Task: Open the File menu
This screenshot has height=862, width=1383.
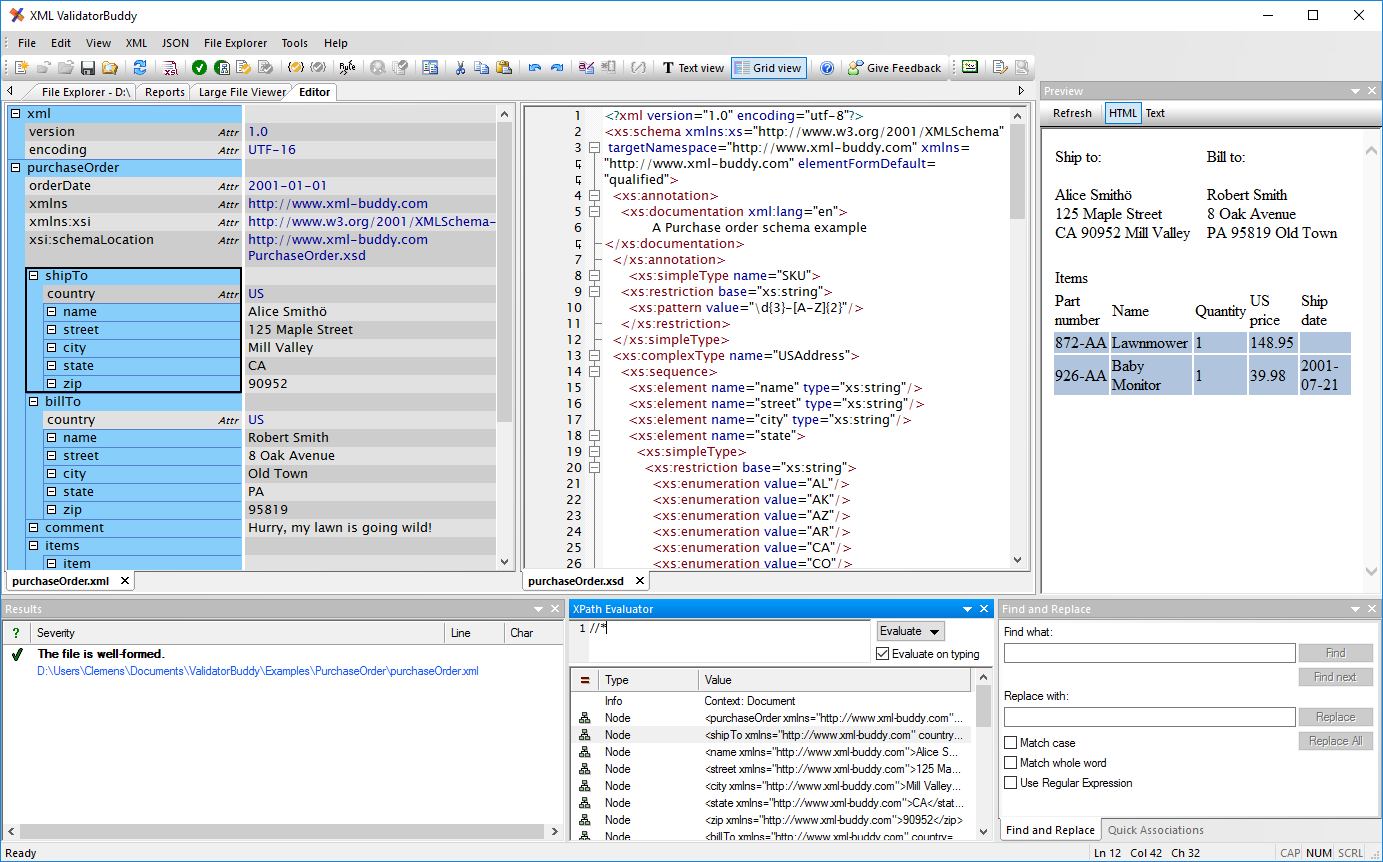Action: point(27,43)
